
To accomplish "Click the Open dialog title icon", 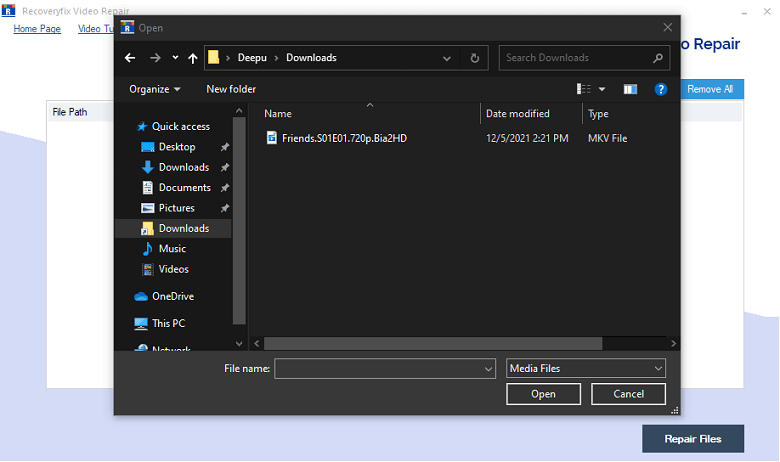I will tap(127, 27).
